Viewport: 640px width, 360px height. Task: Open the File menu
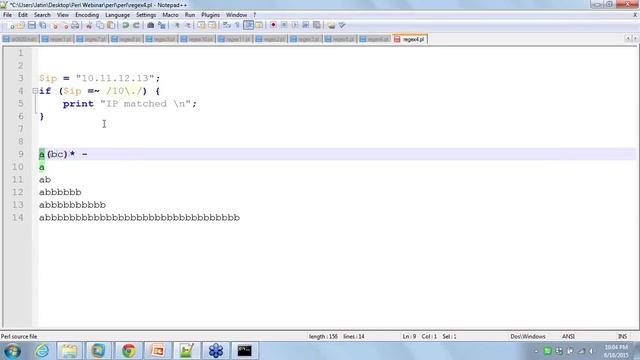pos(7,15)
